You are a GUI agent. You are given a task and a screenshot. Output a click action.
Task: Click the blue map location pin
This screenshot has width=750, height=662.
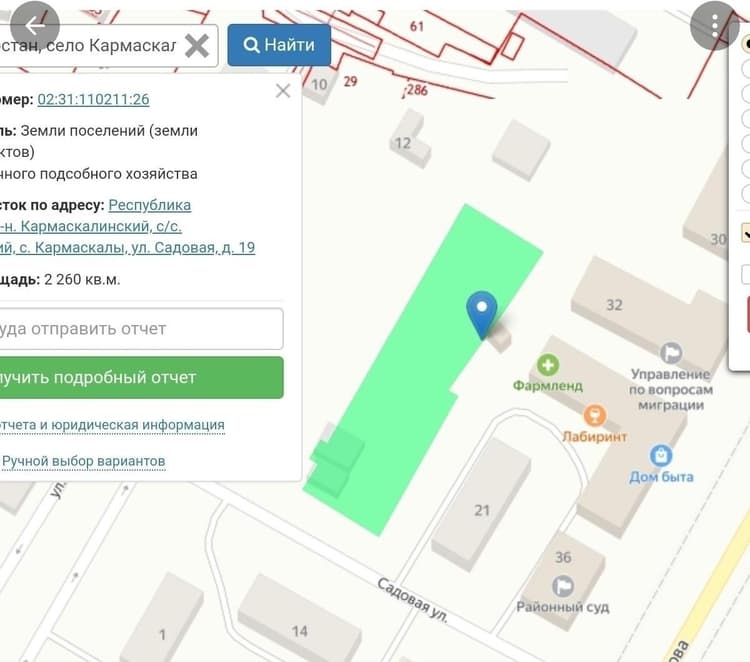point(482,314)
